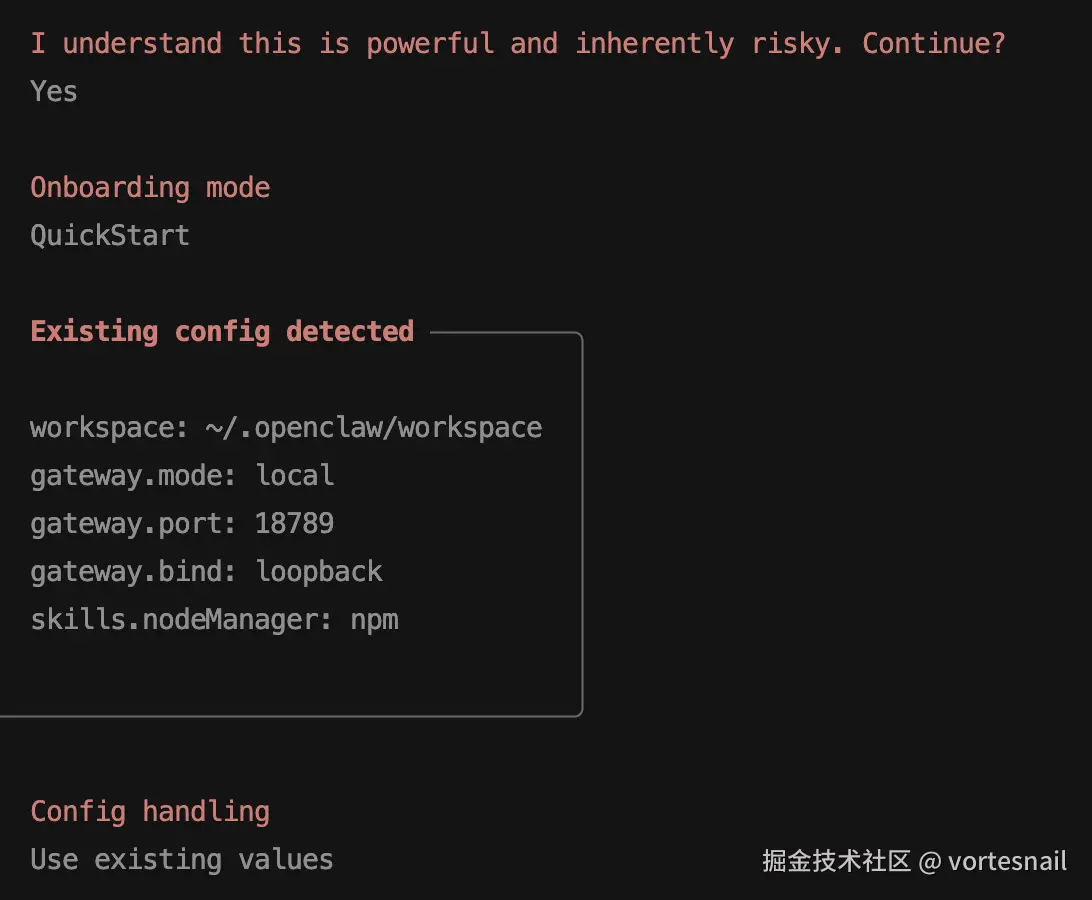Click the "gateway.mode:" key
1092x900 pixels.
[x=133, y=475]
